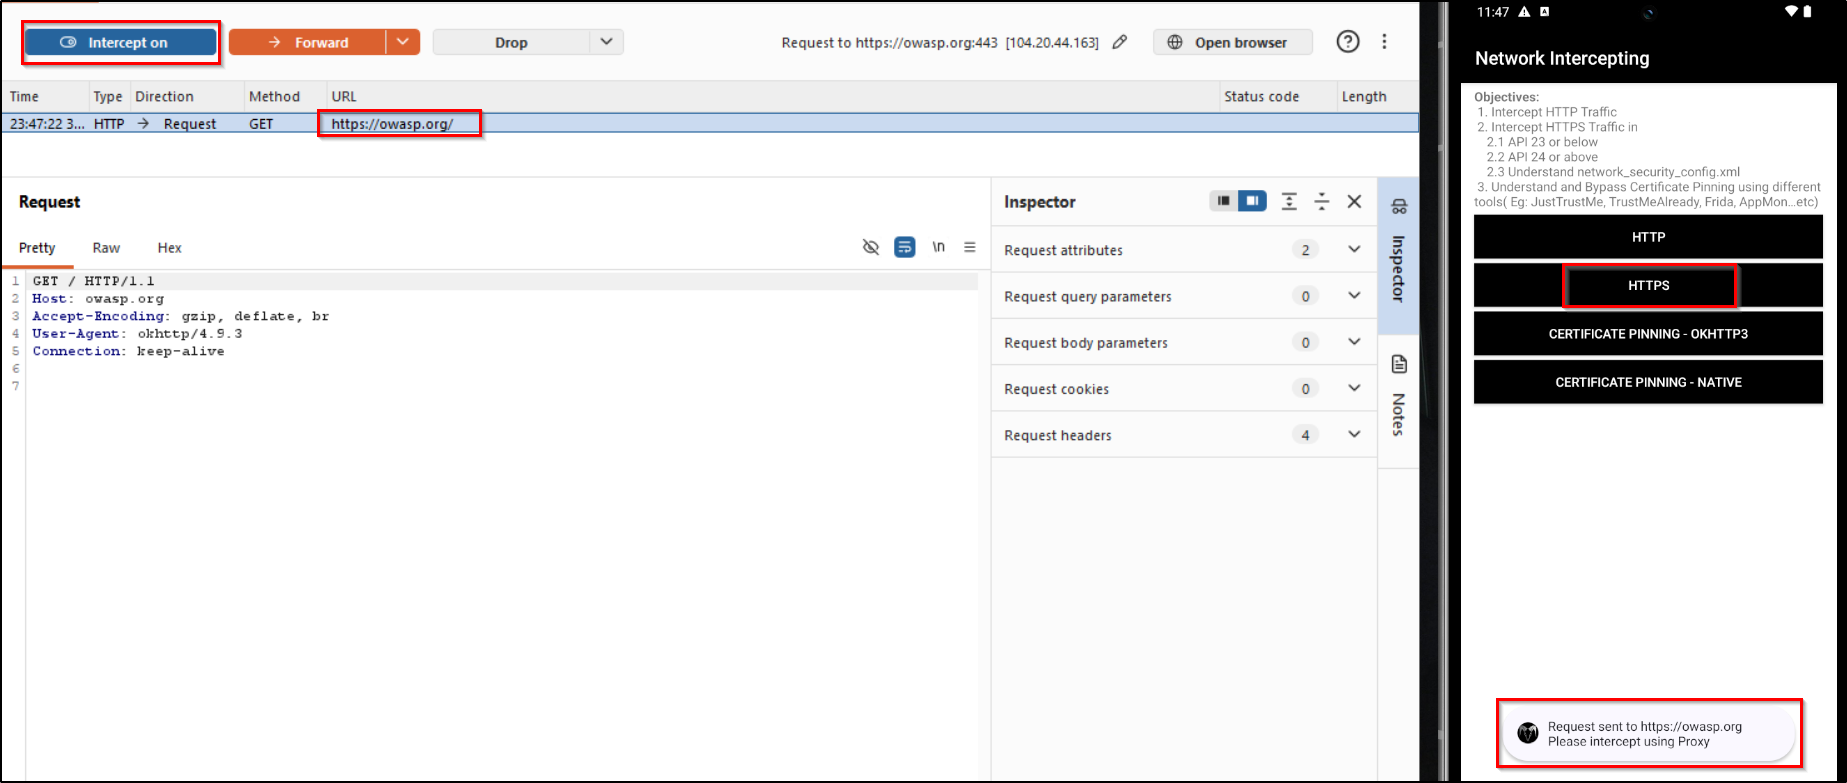Click the Forward button

(x=307, y=42)
